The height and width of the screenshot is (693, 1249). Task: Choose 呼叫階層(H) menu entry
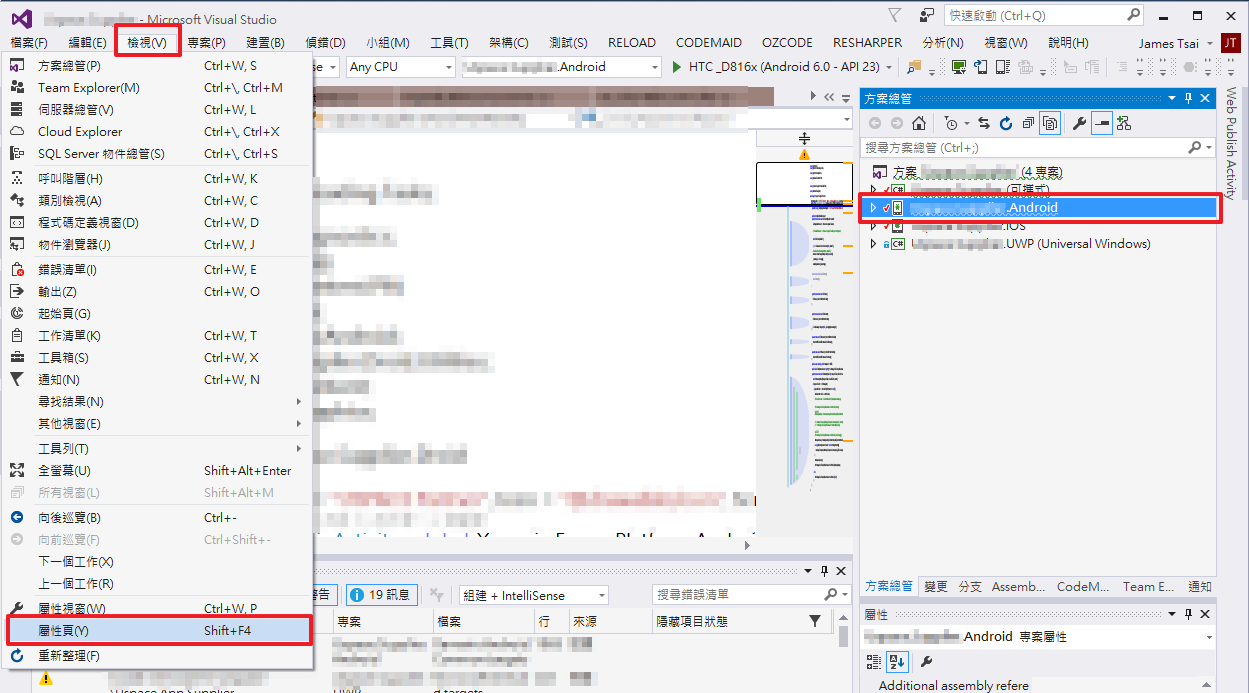click(159, 179)
